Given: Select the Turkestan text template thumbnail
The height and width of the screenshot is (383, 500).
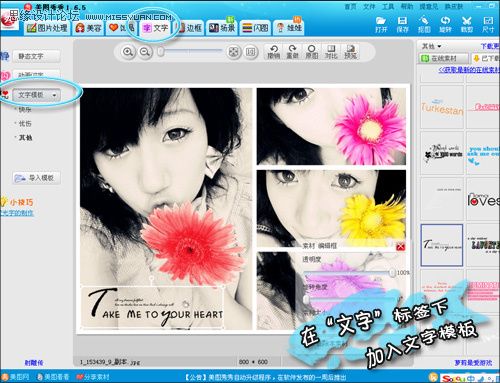Looking at the screenshot, I should pos(442,107).
